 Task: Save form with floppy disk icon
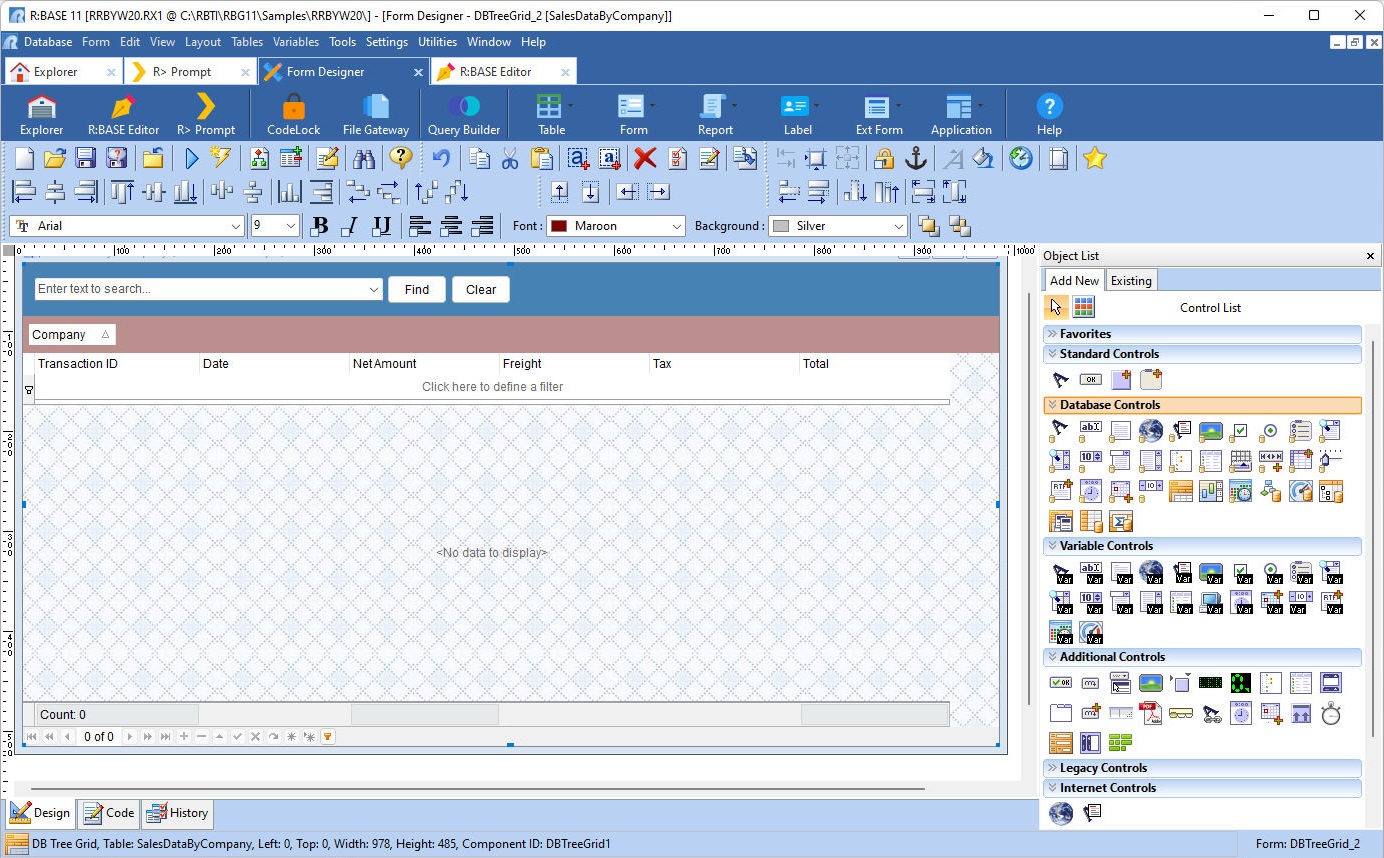pyautogui.click(x=85, y=158)
